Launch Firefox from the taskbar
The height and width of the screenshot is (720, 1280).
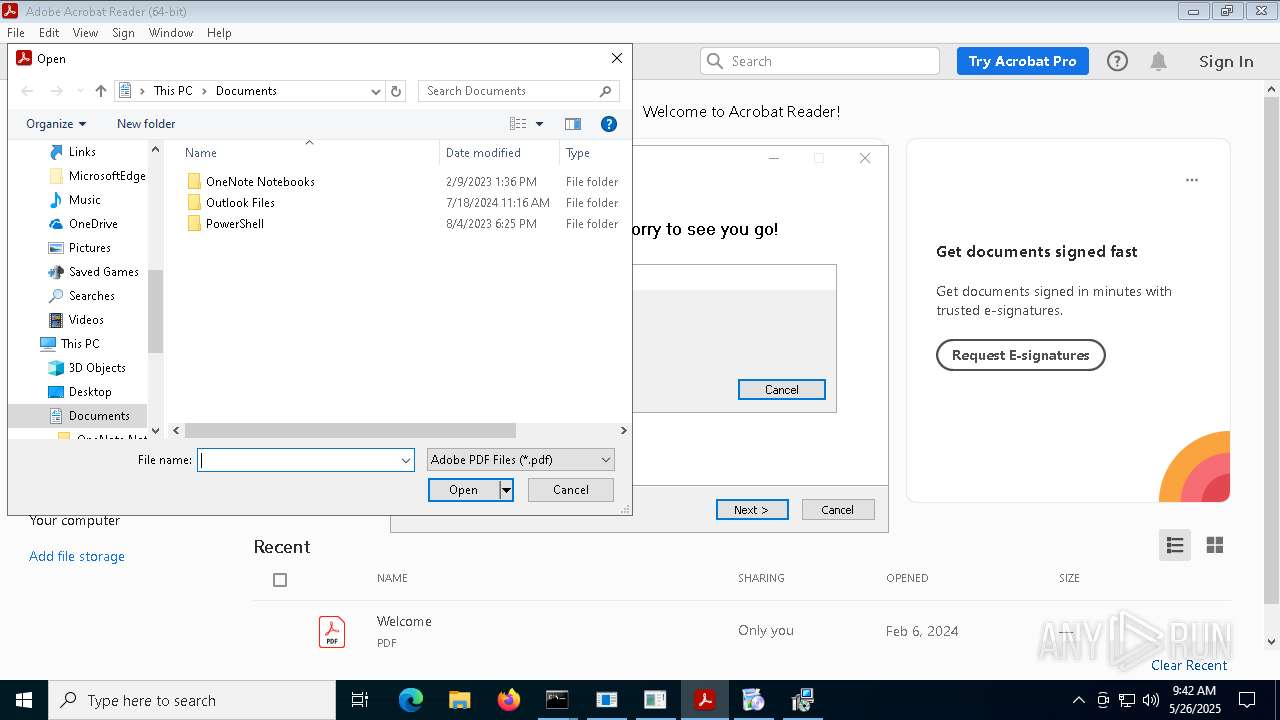(x=508, y=700)
